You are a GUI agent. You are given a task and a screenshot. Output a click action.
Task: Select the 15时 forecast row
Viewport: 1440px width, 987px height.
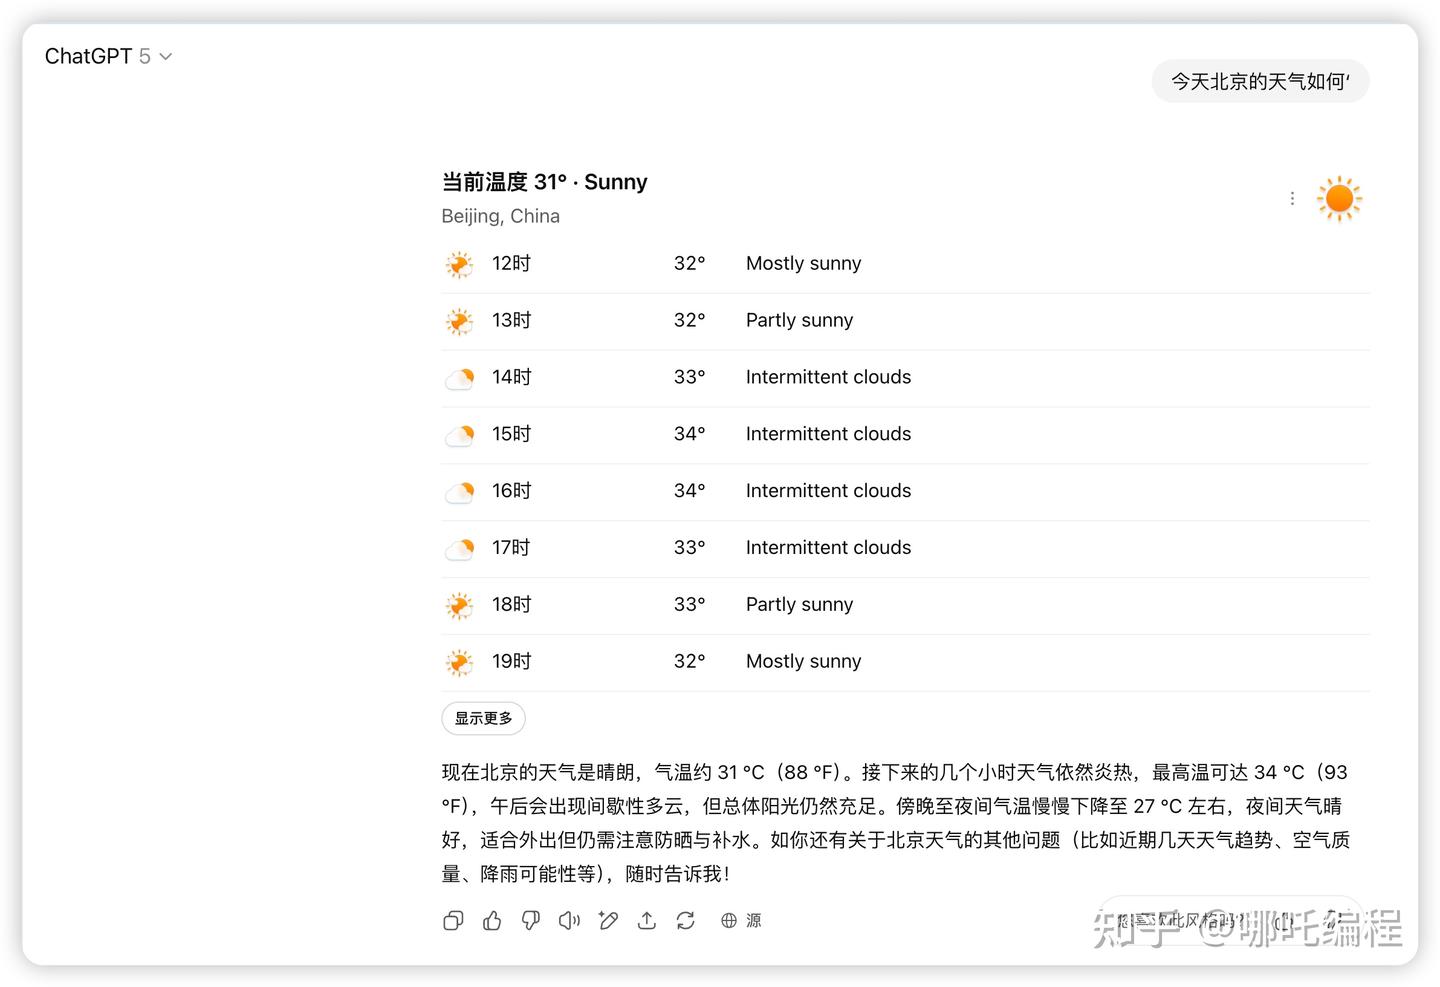(x=700, y=434)
